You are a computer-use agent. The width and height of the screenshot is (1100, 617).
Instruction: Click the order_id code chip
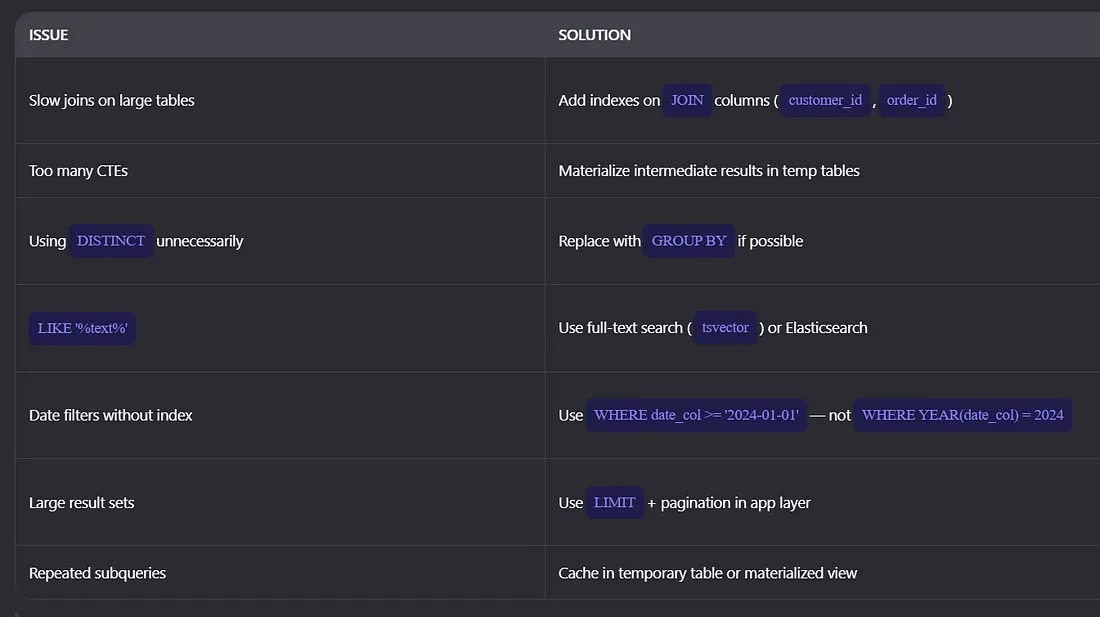(911, 100)
